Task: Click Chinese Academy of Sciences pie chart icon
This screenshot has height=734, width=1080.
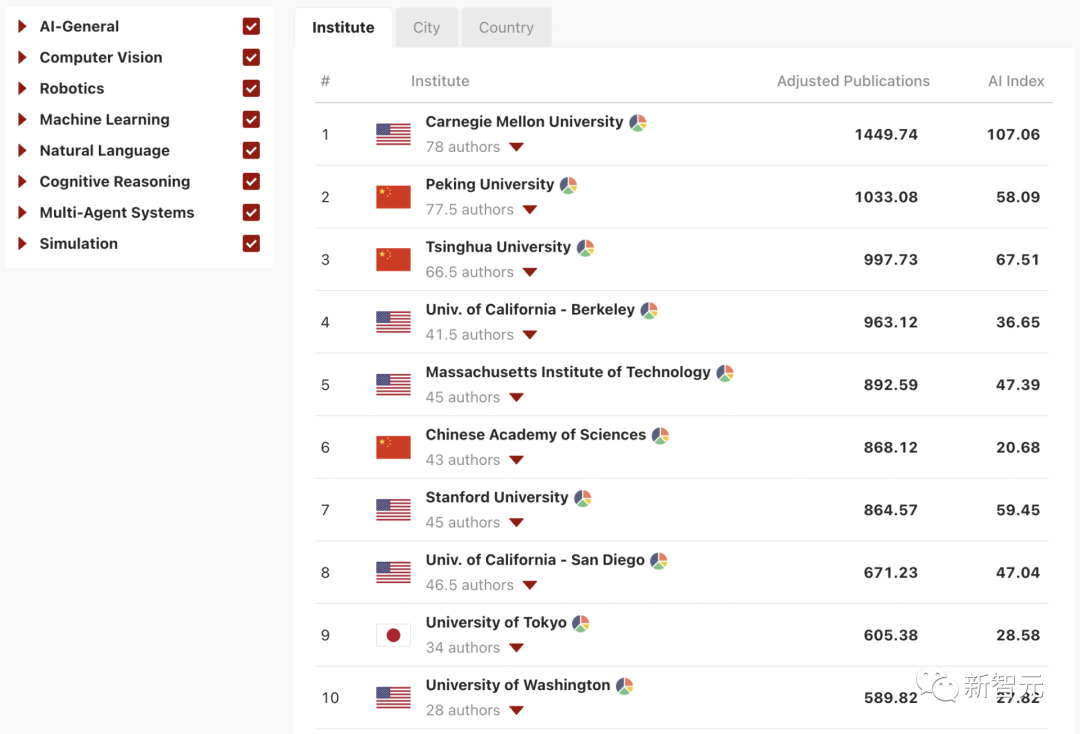Action: pyautogui.click(x=660, y=436)
